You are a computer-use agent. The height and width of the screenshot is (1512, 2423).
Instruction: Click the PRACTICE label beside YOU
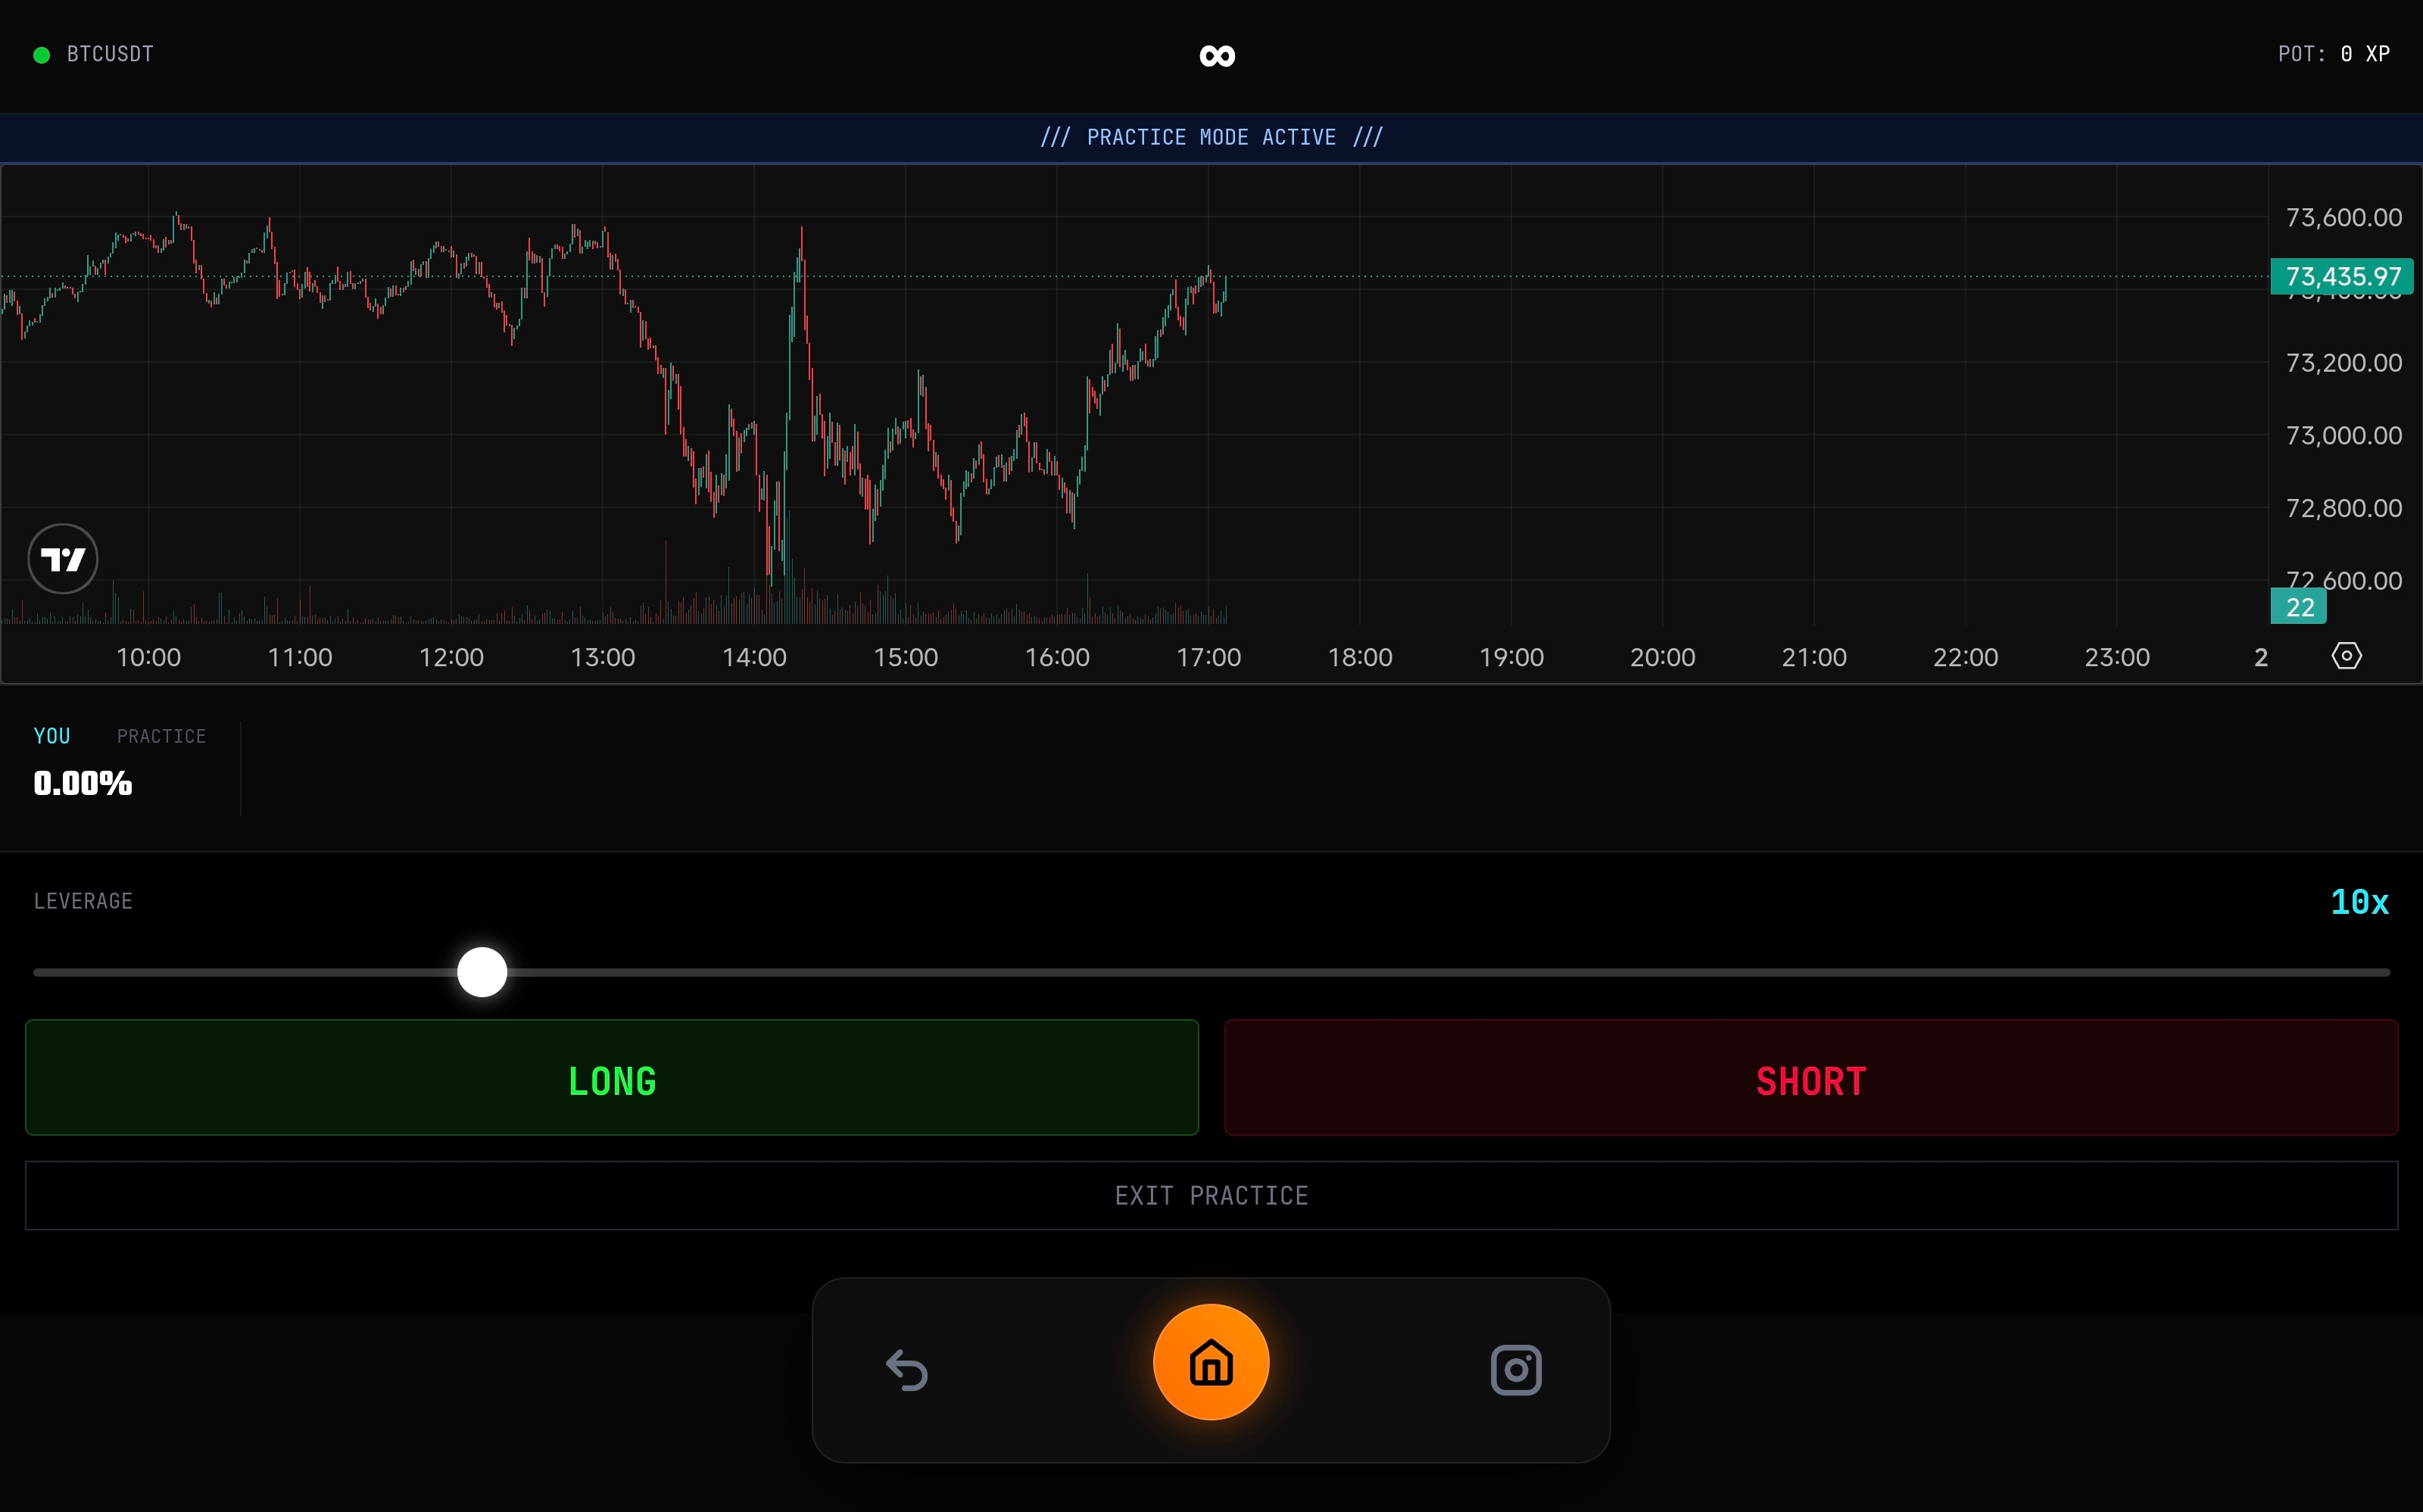[161, 737]
